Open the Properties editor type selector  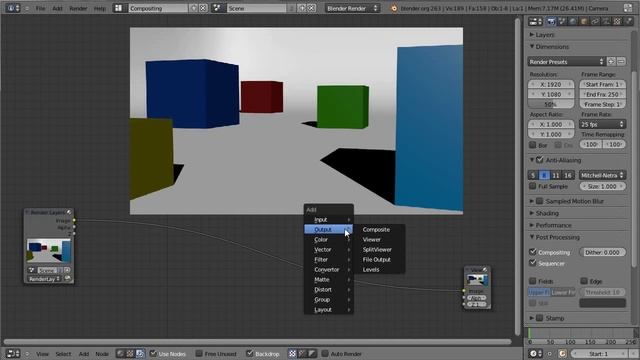coord(536,22)
